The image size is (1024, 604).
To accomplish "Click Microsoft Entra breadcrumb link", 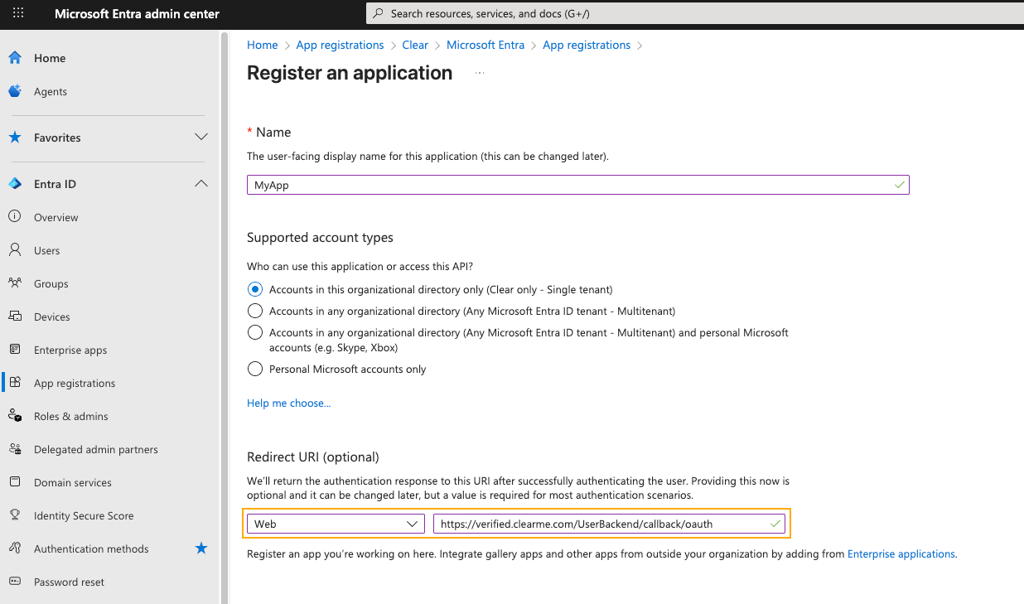I will click(x=485, y=45).
